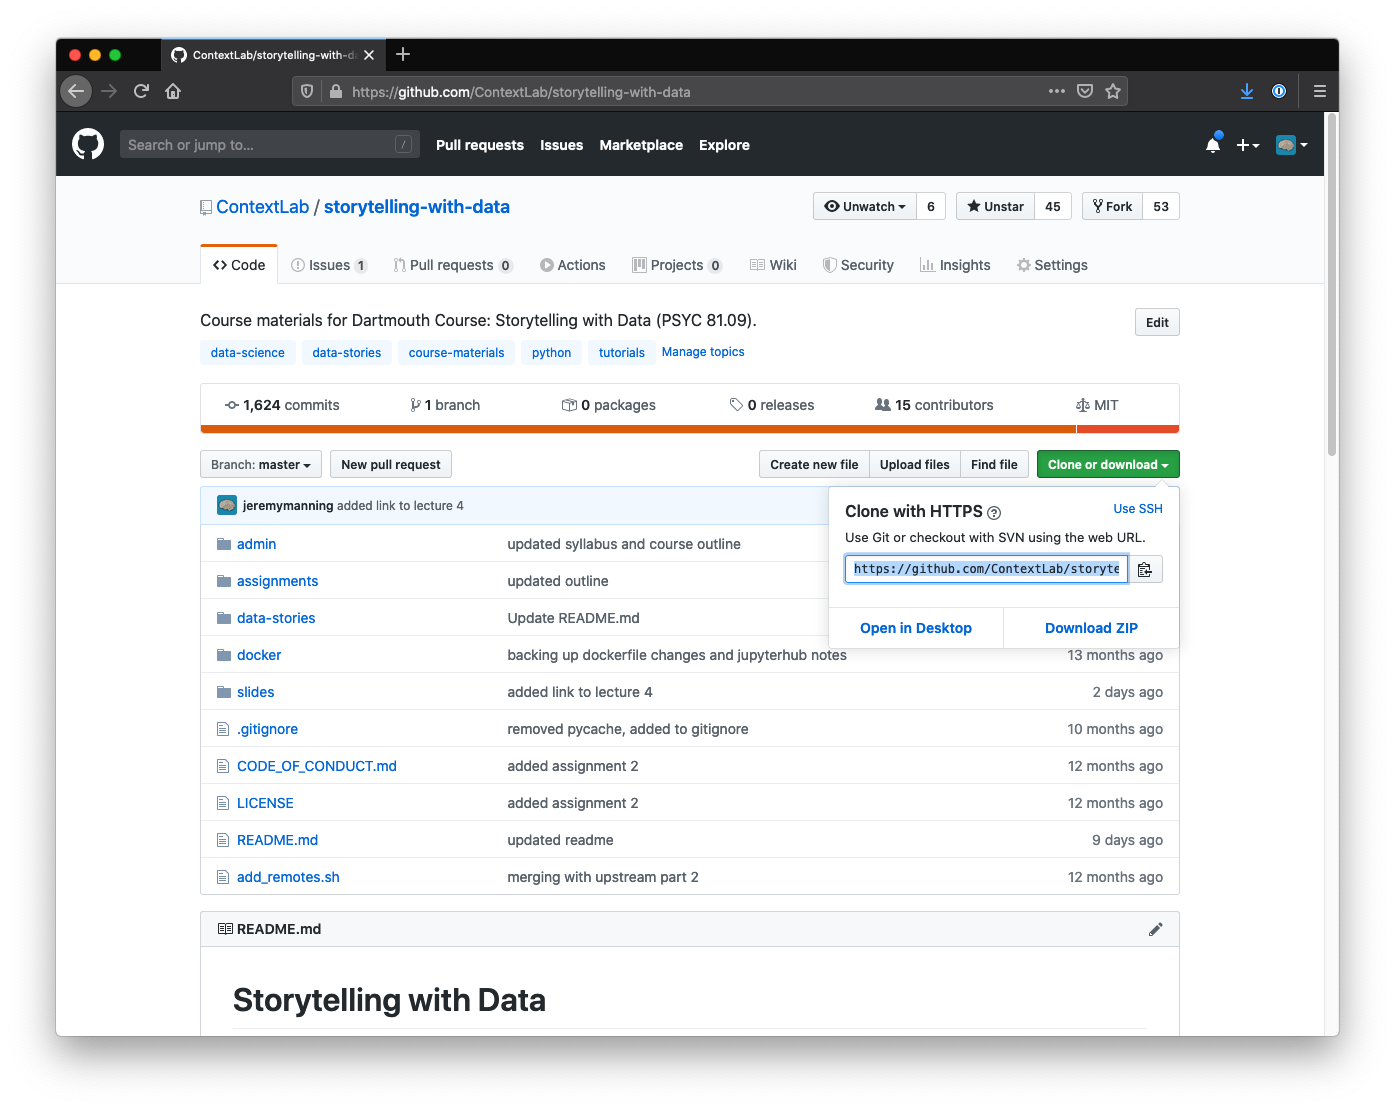This screenshot has width=1395, height=1110.
Task: Collapse the Clone or download dropdown
Action: point(1107,465)
